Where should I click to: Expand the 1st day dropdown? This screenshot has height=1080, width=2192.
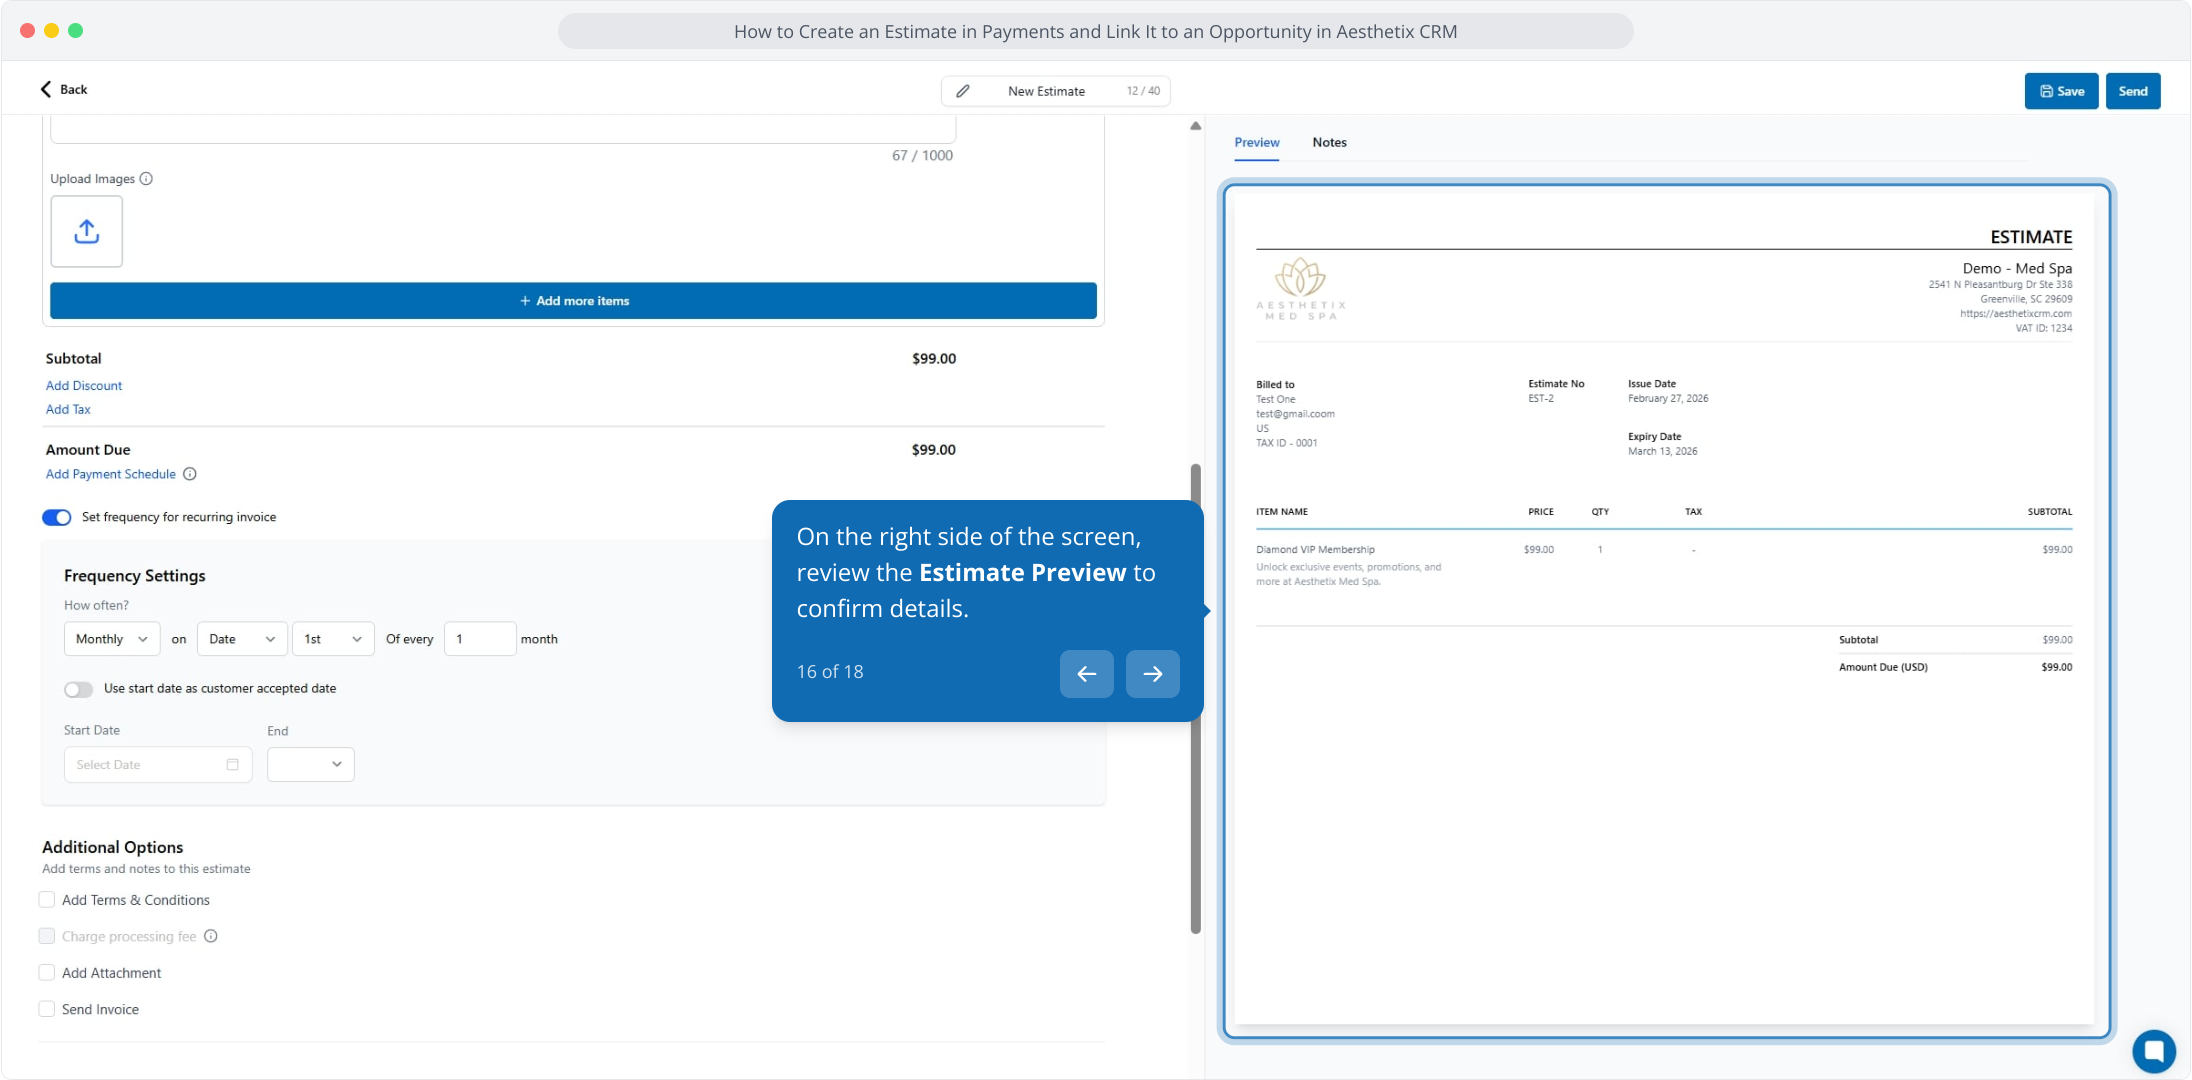point(332,639)
